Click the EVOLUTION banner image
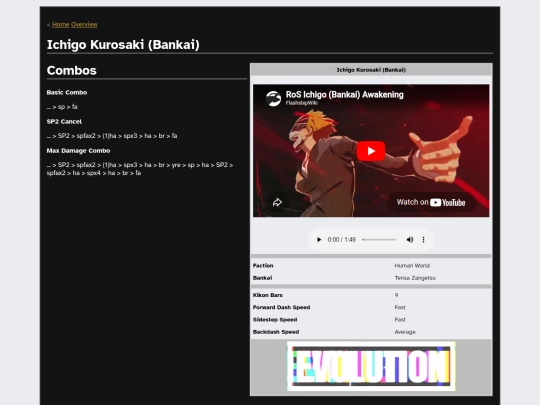Viewport: 540px width, 405px height. (x=371, y=366)
